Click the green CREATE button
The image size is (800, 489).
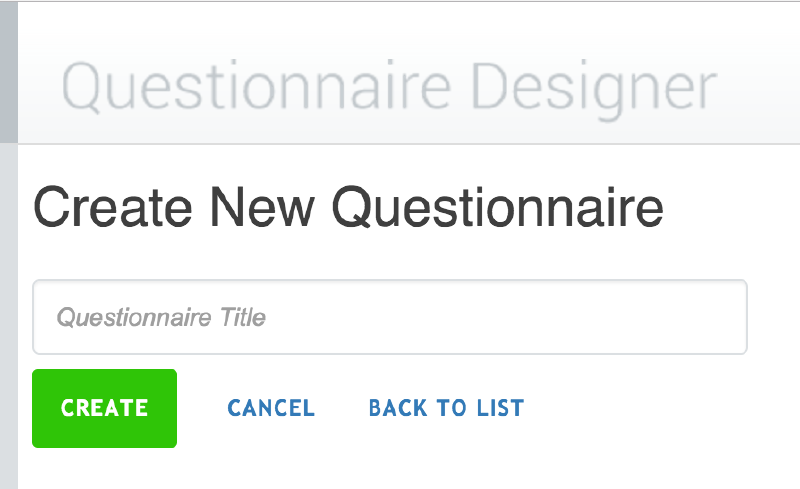104,408
